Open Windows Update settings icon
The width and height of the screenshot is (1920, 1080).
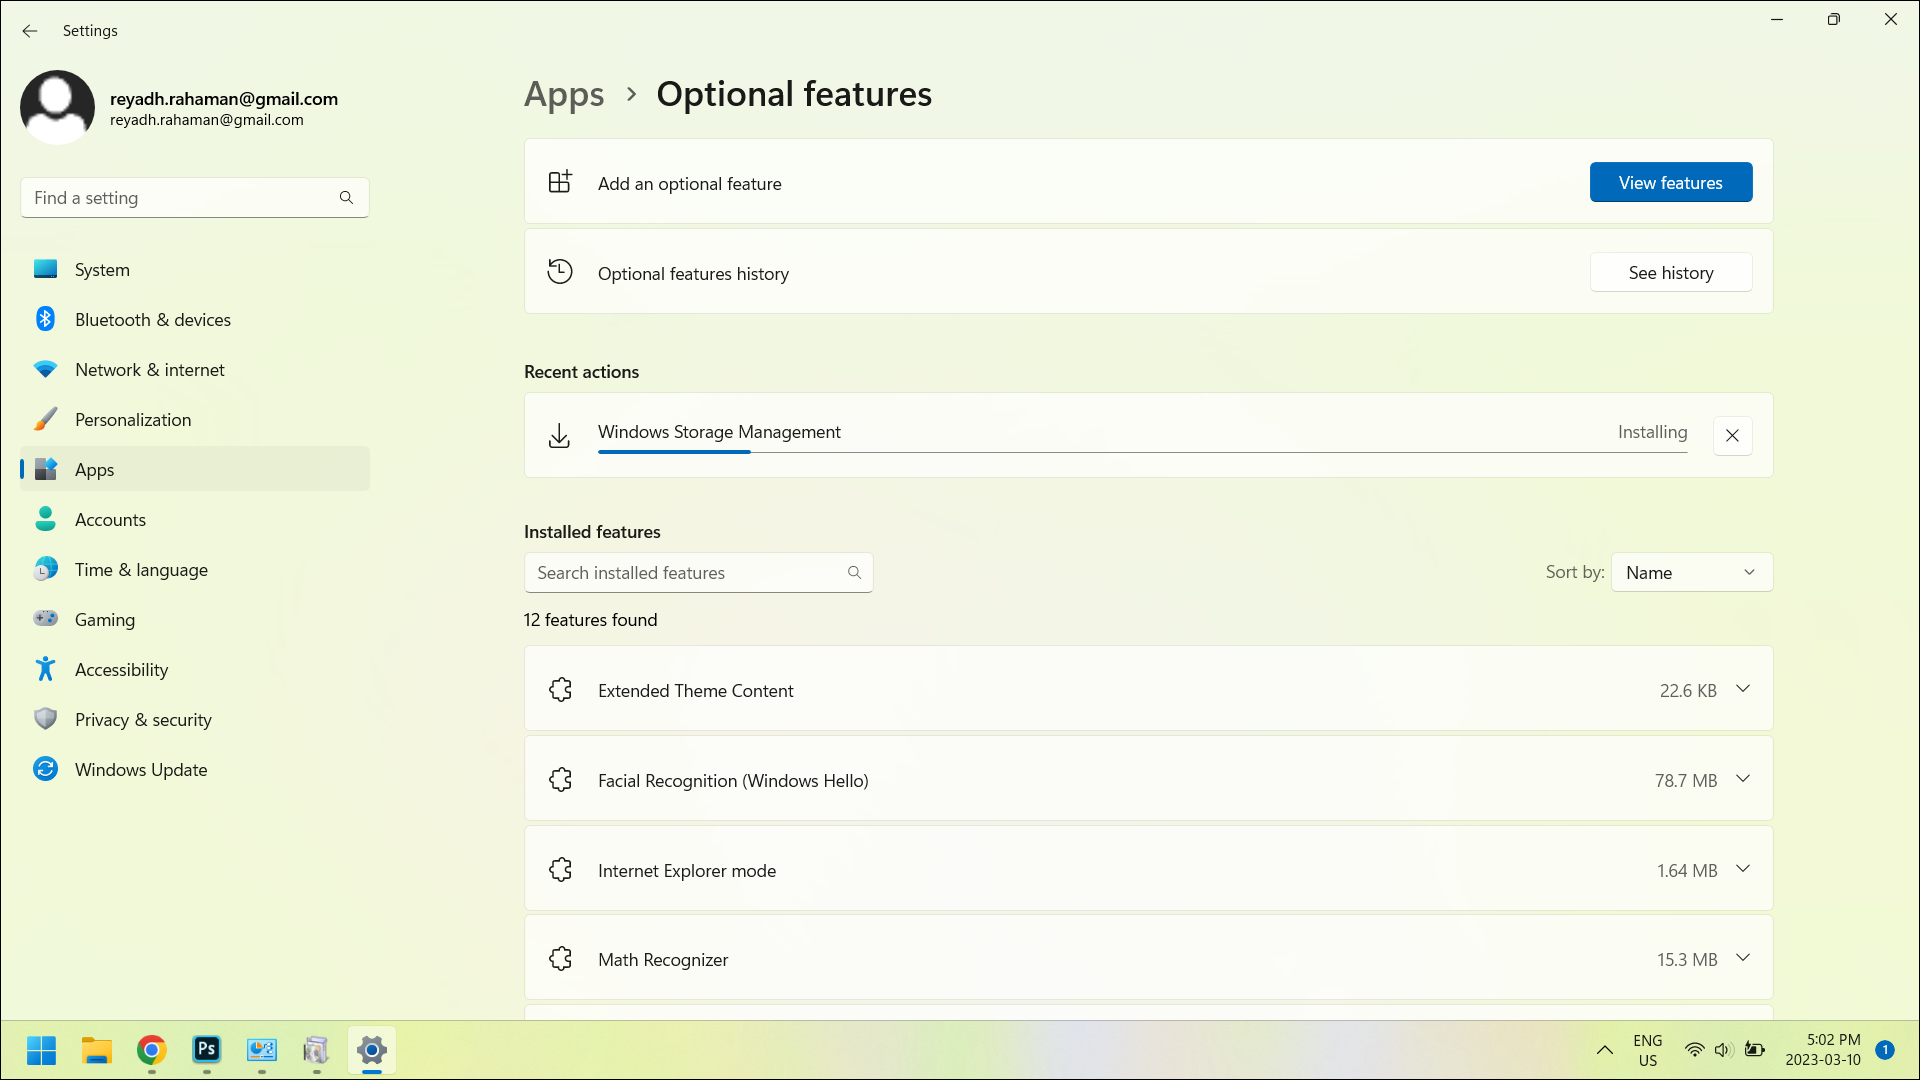point(46,769)
